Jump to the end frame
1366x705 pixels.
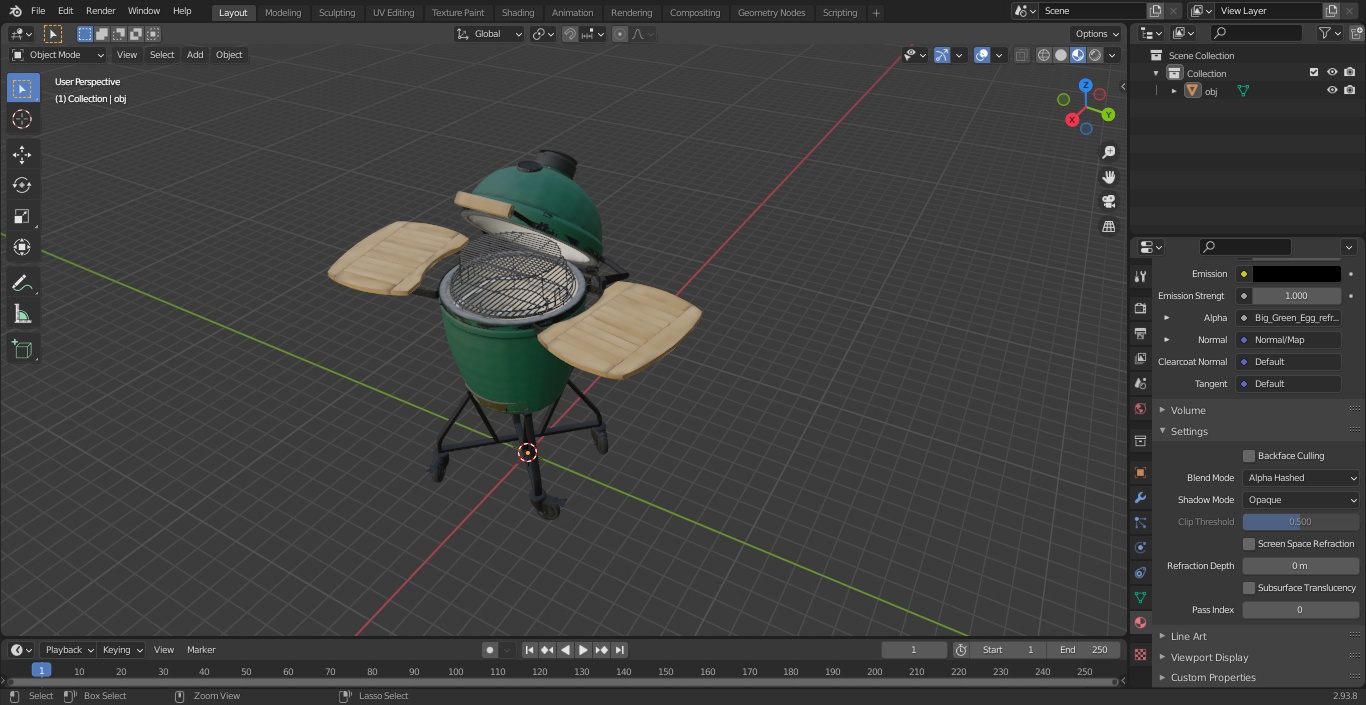point(619,650)
